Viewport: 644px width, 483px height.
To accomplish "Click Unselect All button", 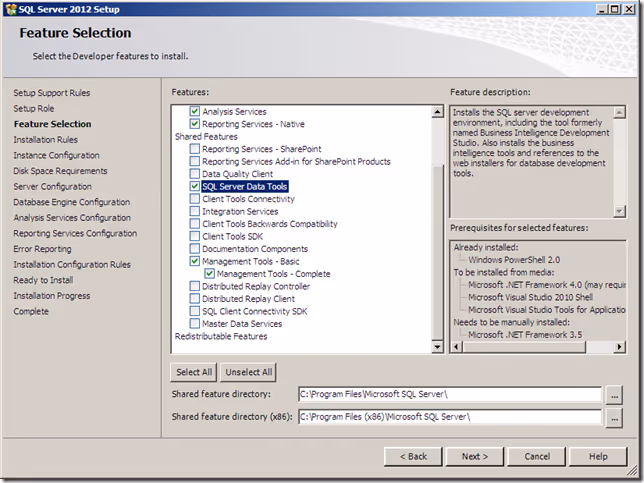I will pyautogui.click(x=248, y=372).
